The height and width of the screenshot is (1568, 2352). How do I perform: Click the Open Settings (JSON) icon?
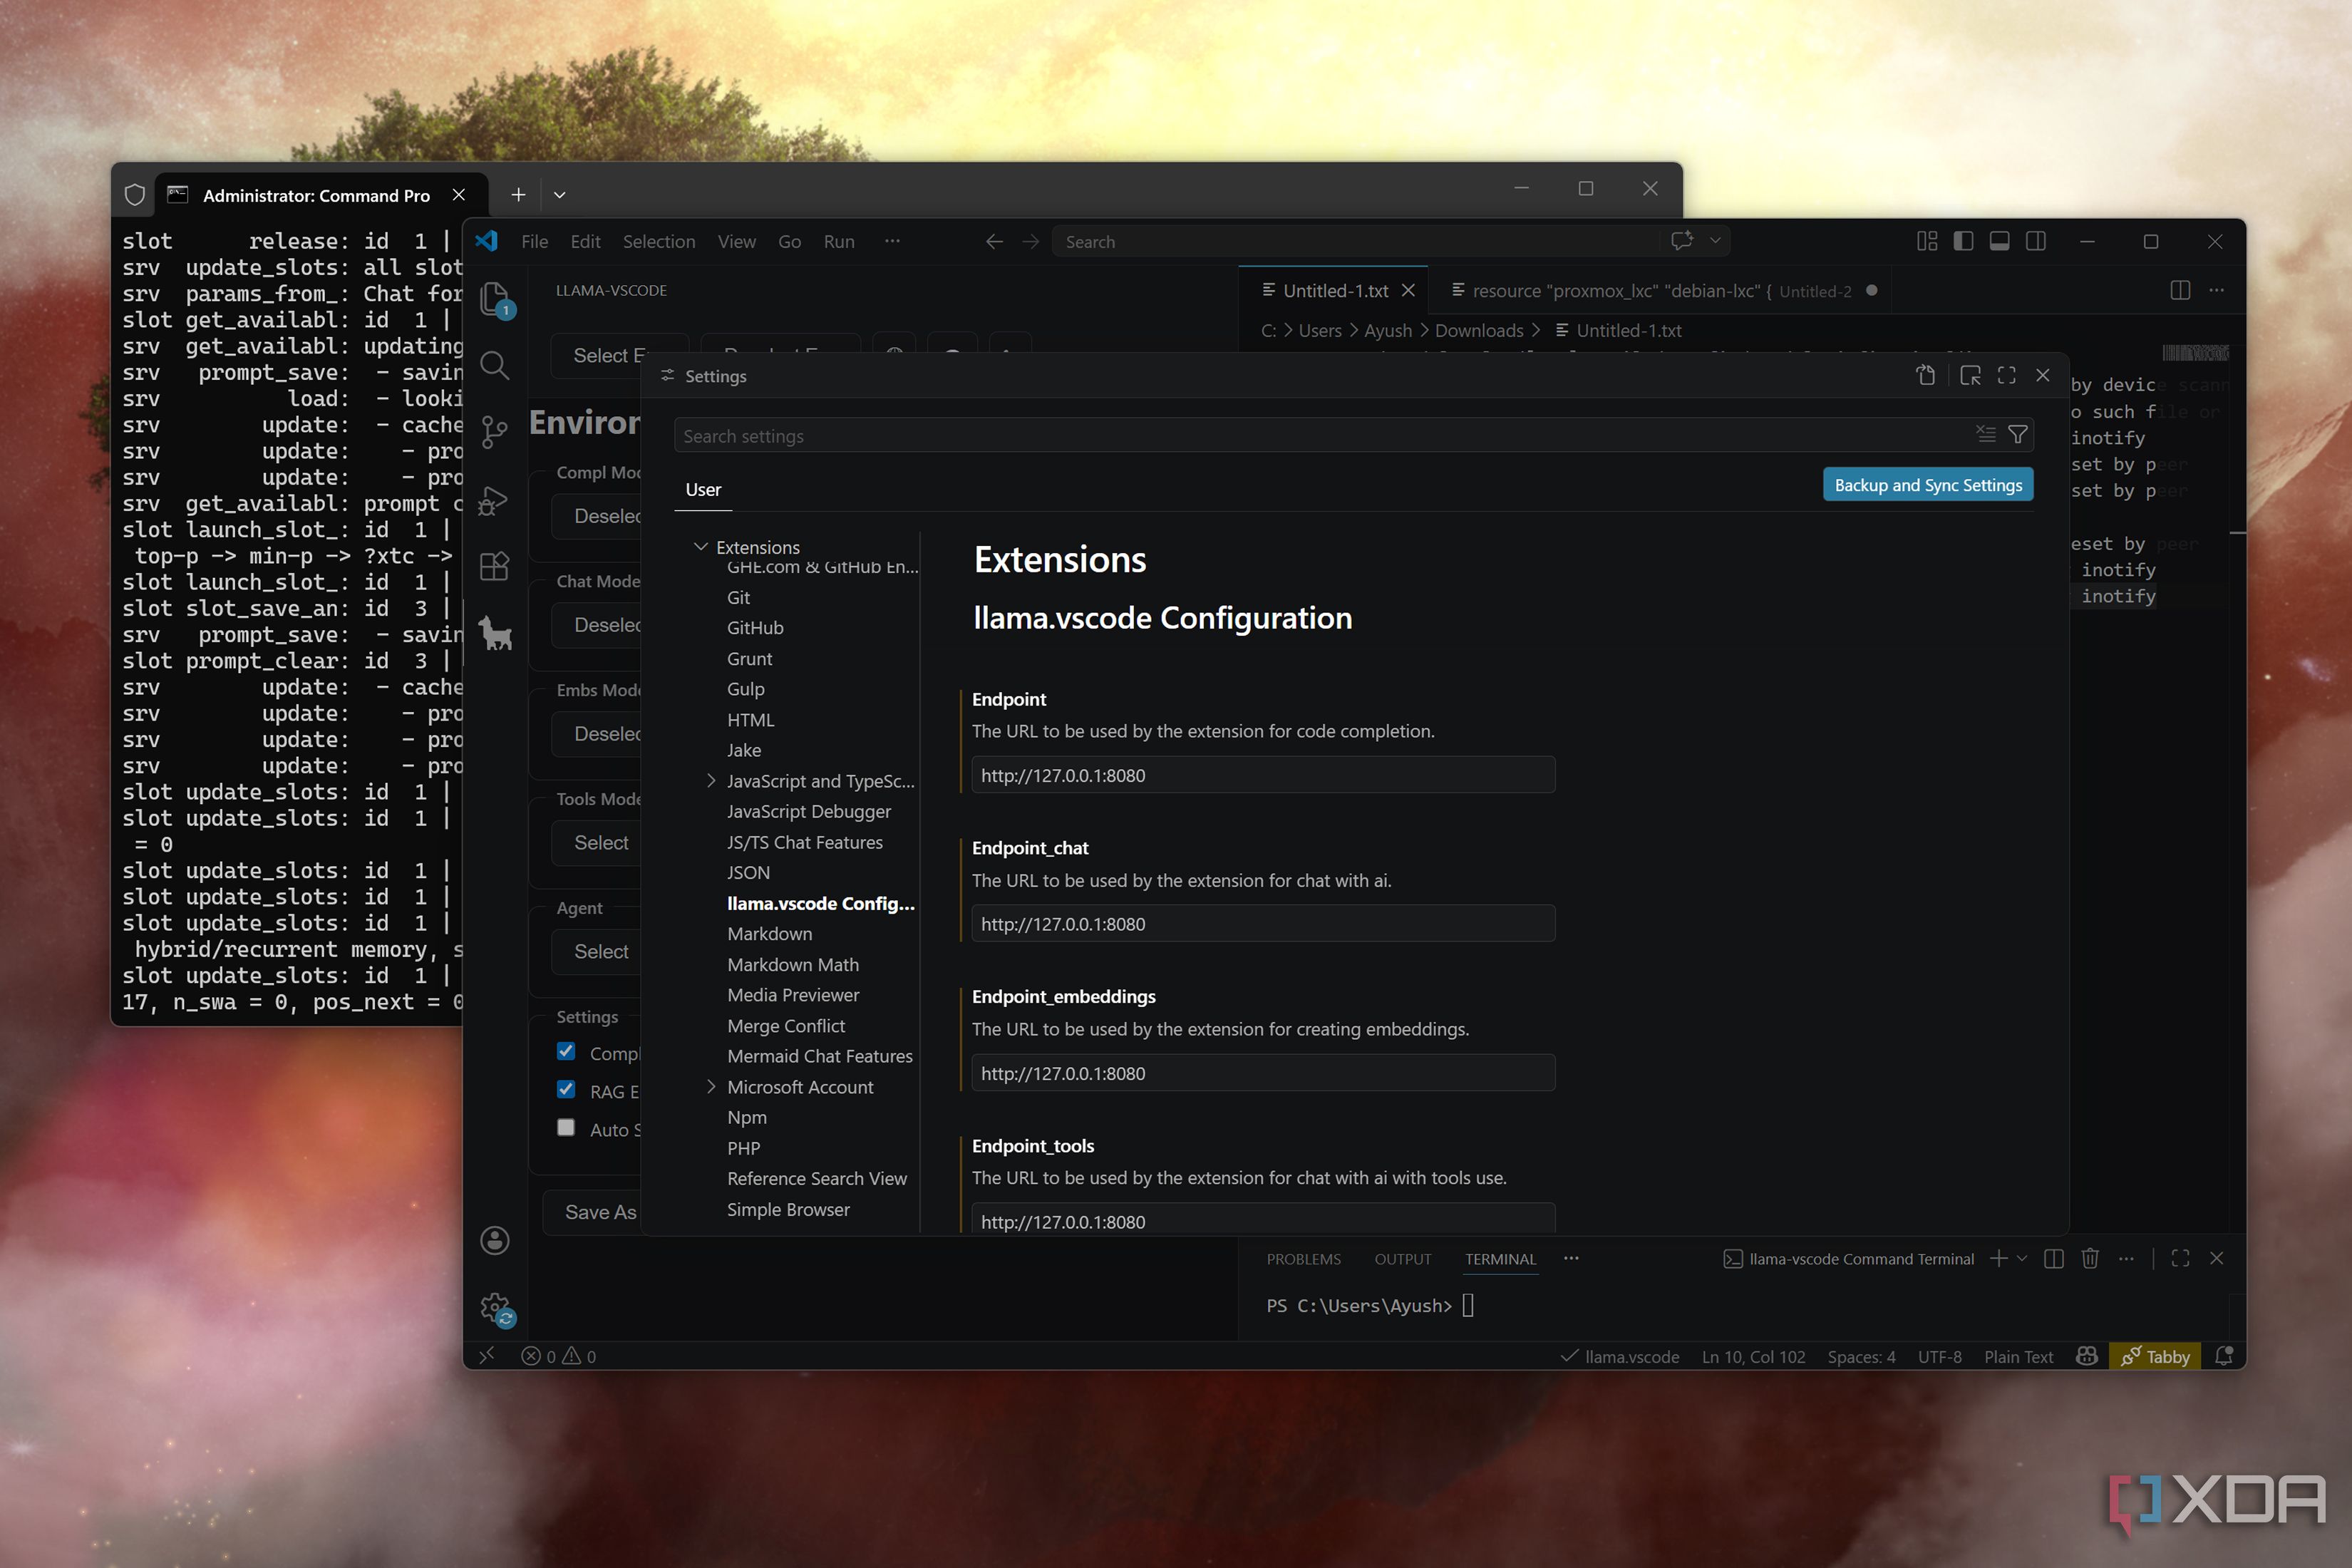[x=1925, y=375]
